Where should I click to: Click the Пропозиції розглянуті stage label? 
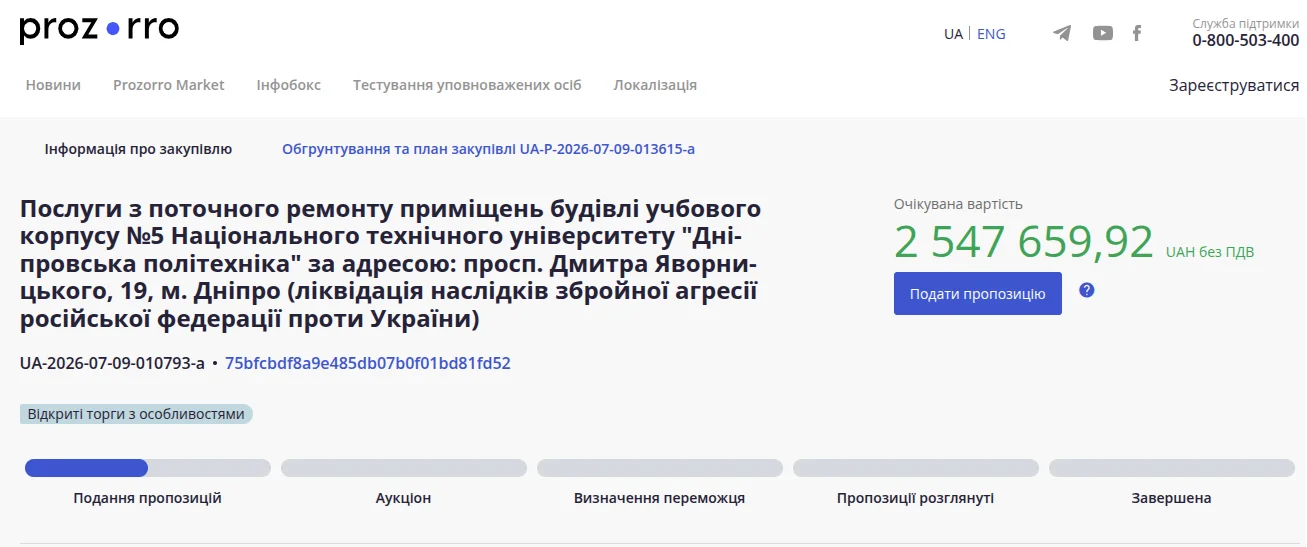pos(916,498)
